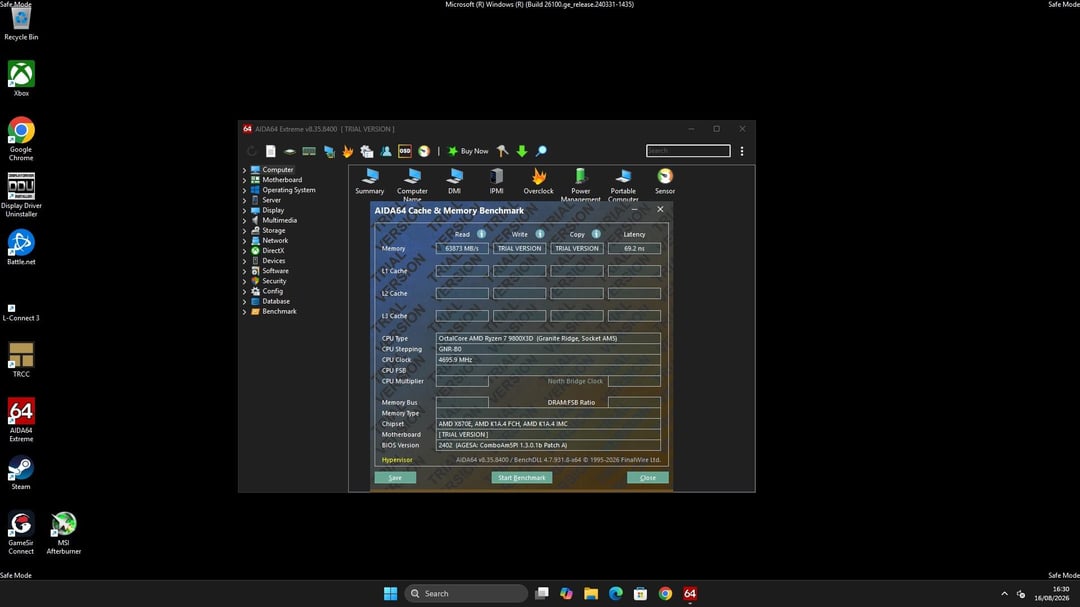Open the GameSir Connect desktop icon
This screenshot has height=607, width=1080.
(21, 533)
